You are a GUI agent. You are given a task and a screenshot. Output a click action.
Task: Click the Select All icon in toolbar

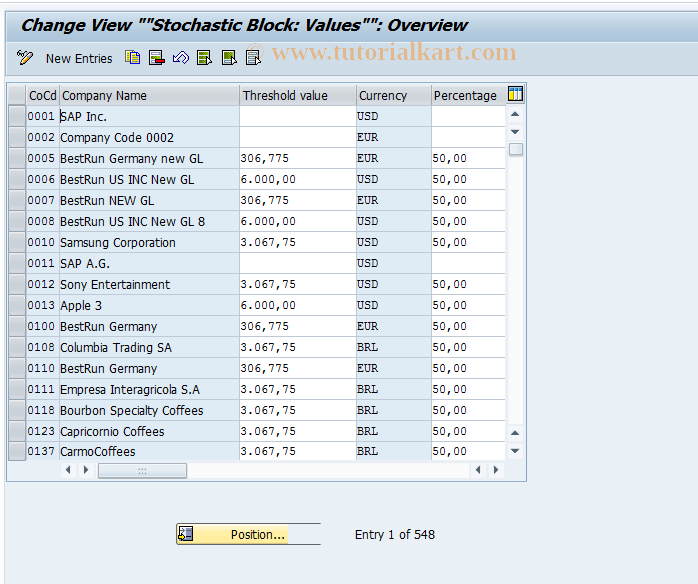[205, 58]
